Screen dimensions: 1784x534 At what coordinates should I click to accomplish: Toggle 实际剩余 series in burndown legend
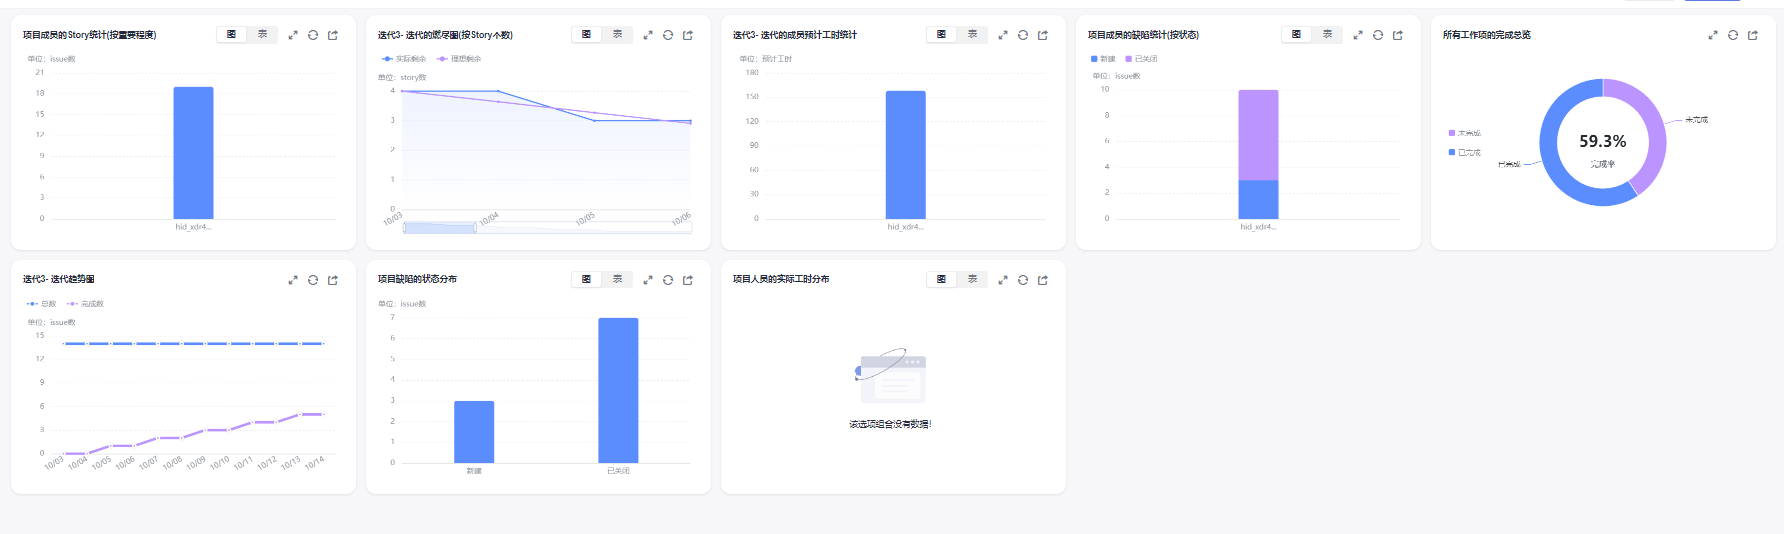point(404,59)
